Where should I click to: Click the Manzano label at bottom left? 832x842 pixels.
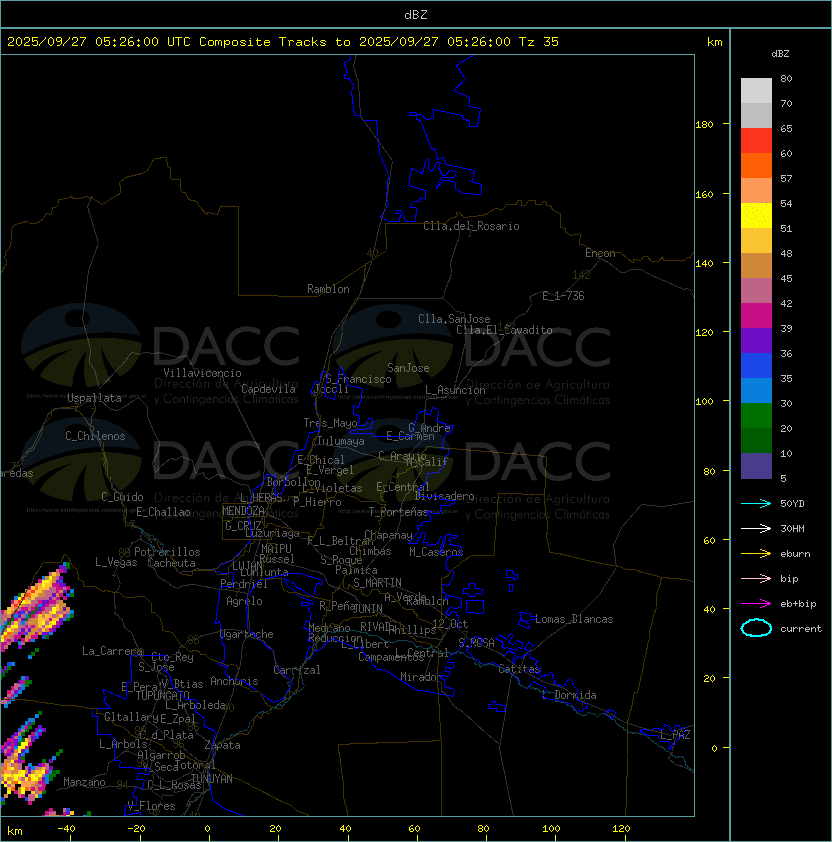point(84,782)
